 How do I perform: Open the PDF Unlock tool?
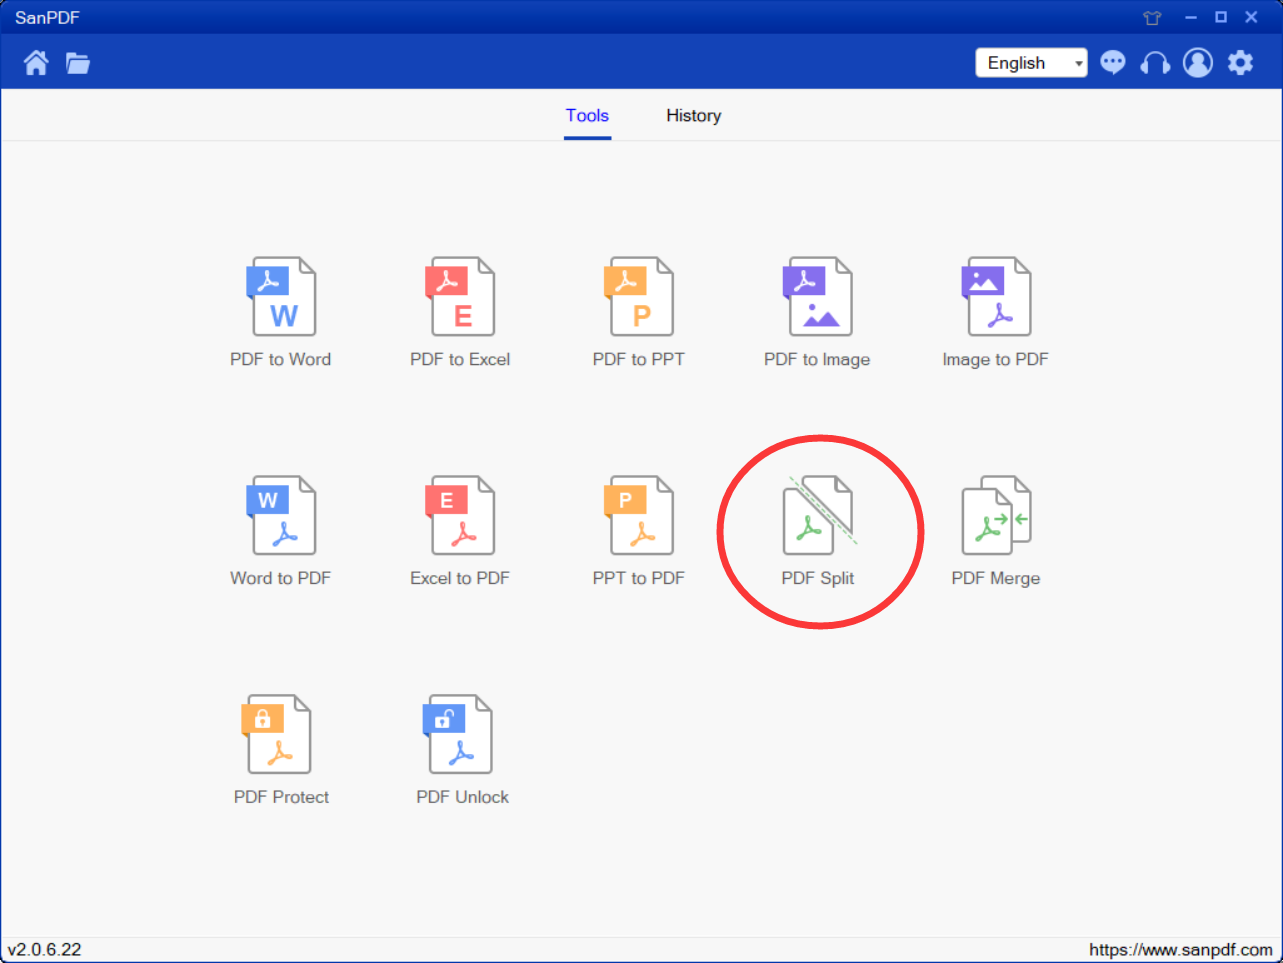[460, 748]
